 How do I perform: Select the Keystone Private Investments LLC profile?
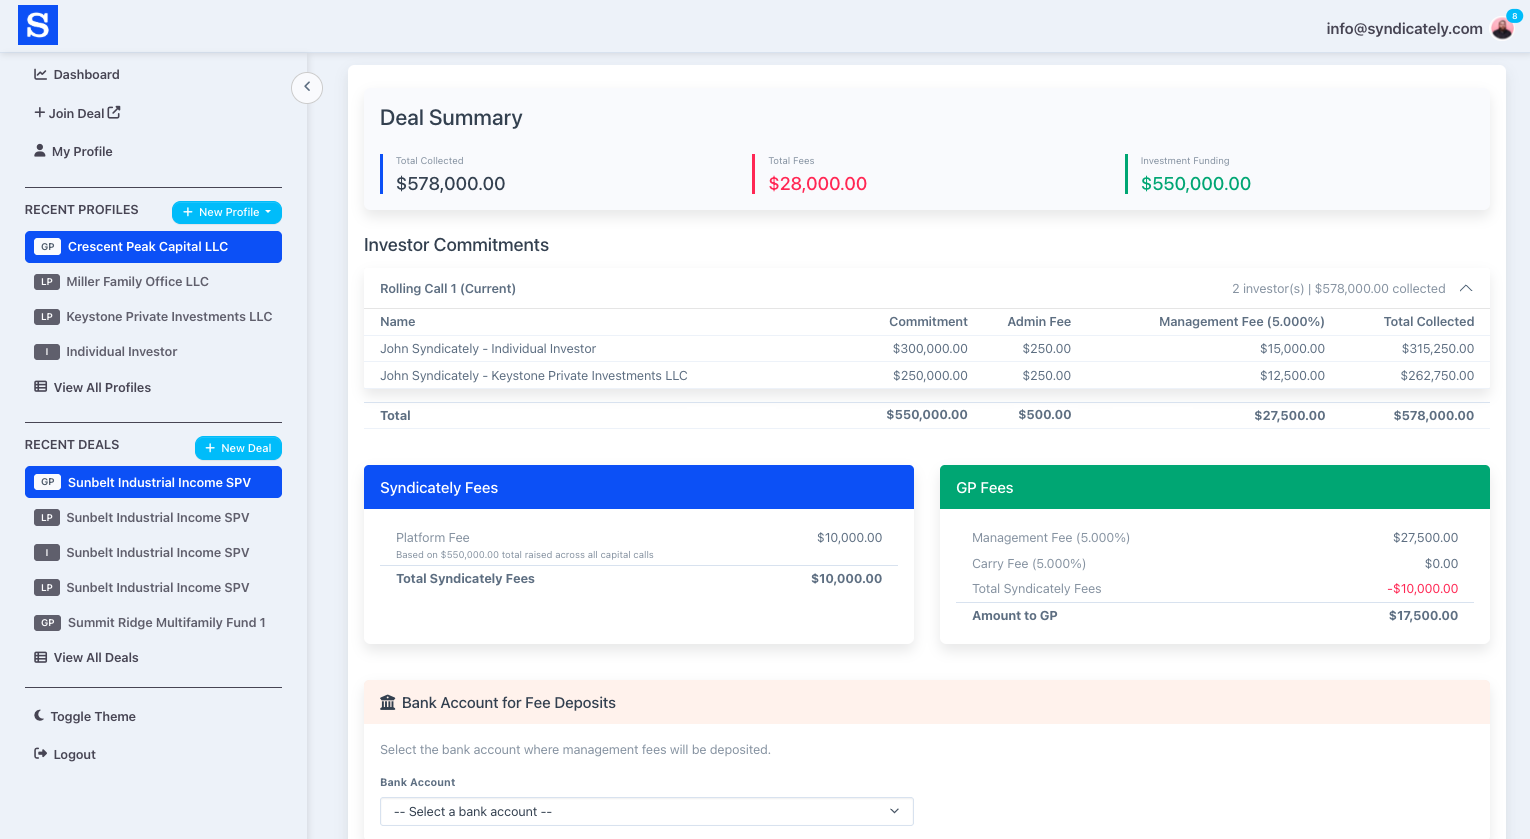pos(169,317)
